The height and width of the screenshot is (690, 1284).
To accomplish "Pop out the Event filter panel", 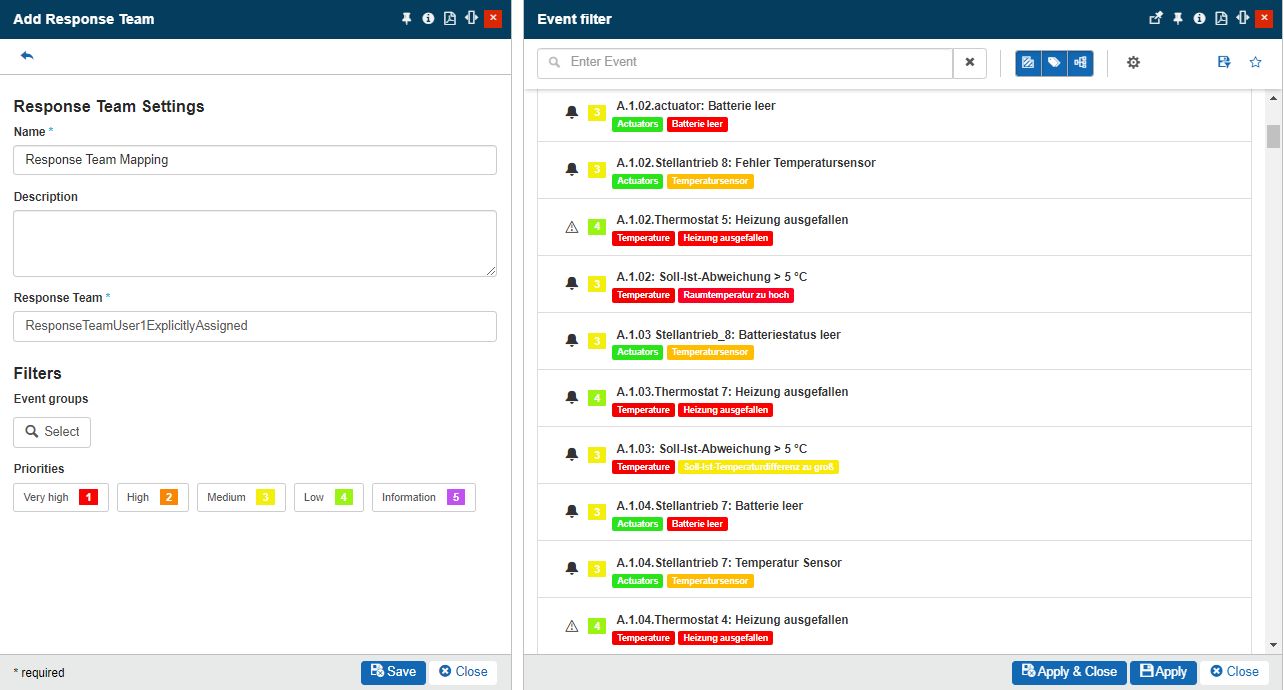I will [x=1156, y=18].
